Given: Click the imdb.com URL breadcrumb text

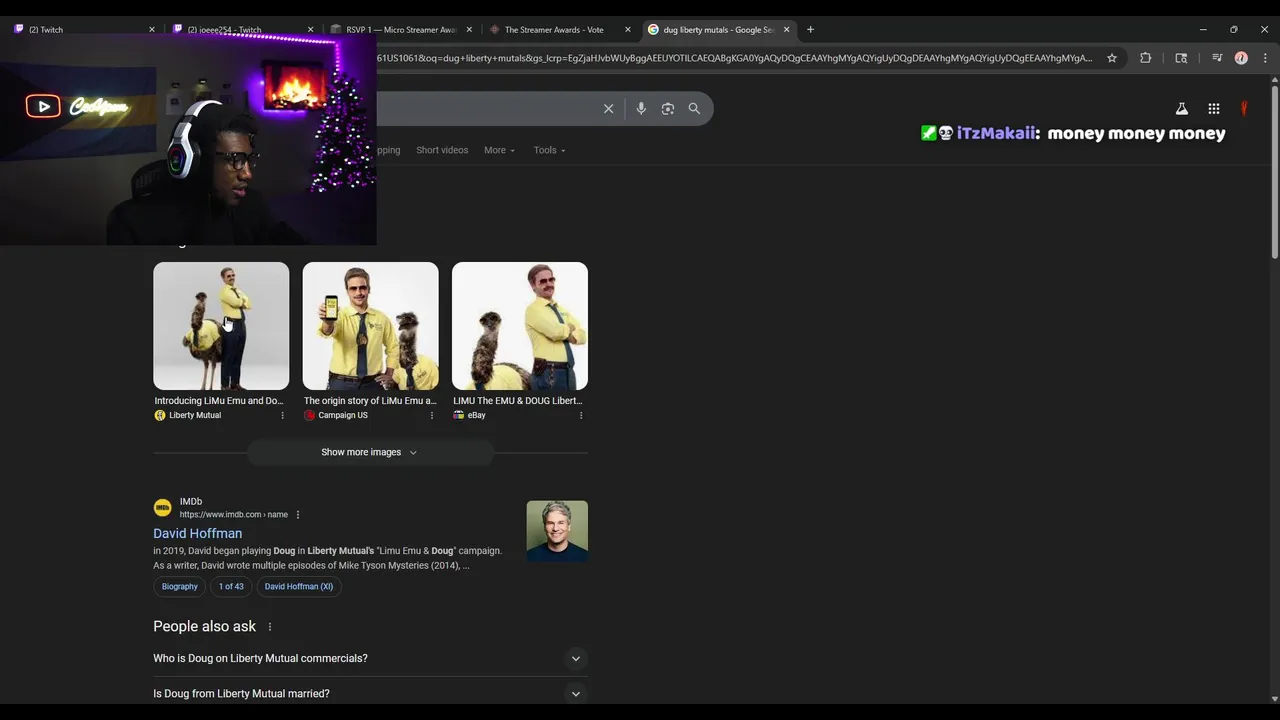Looking at the screenshot, I should (233, 515).
